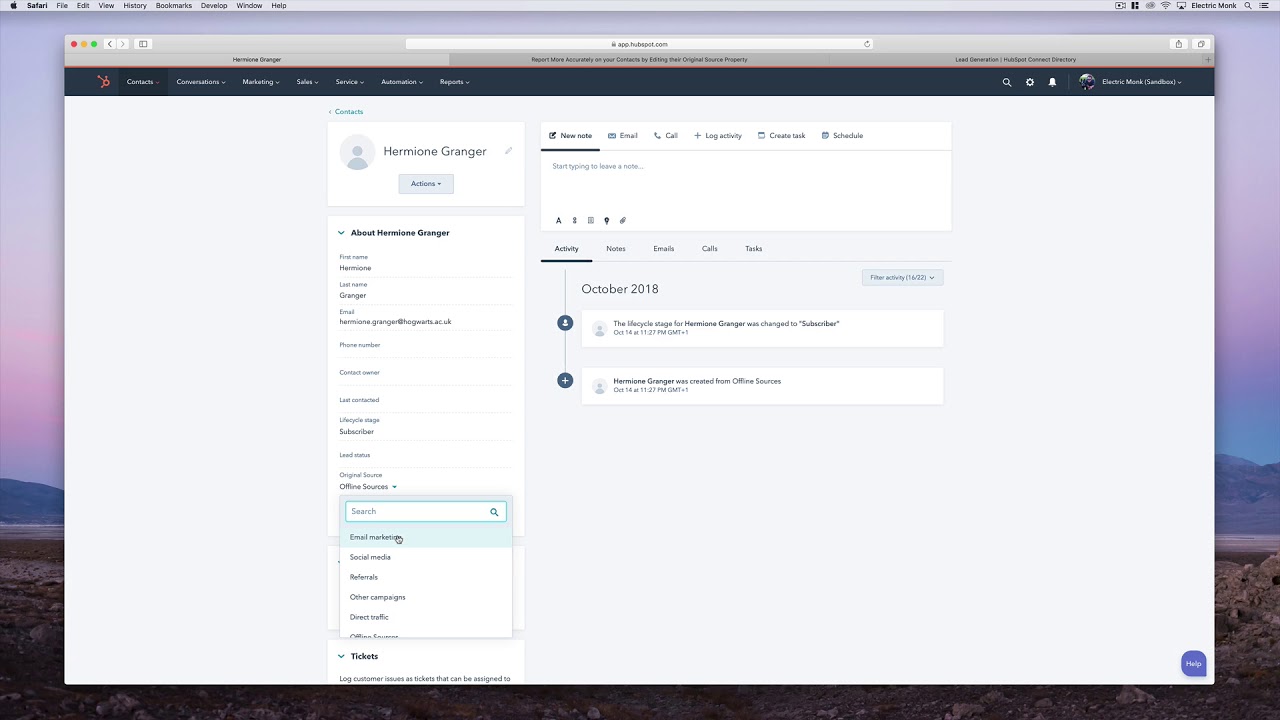Image resolution: width=1280 pixels, height=720 pixels.
Task: Open macOS Notification Center icon
Action: point(1266,6)
